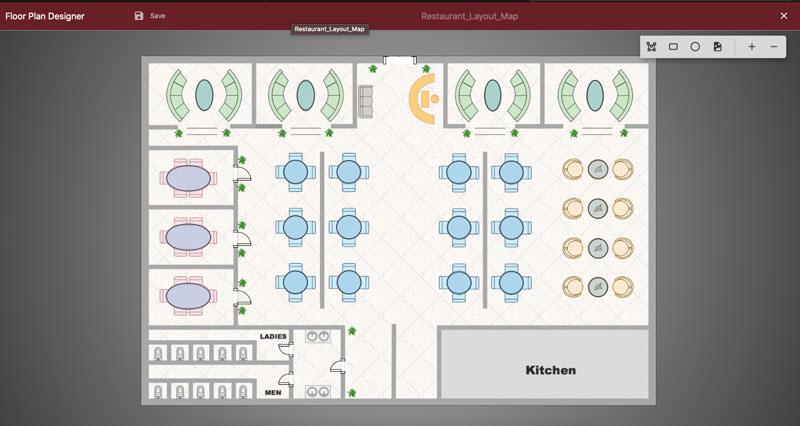
Task: Select the top-right green booth table
Action: point(596,95)
